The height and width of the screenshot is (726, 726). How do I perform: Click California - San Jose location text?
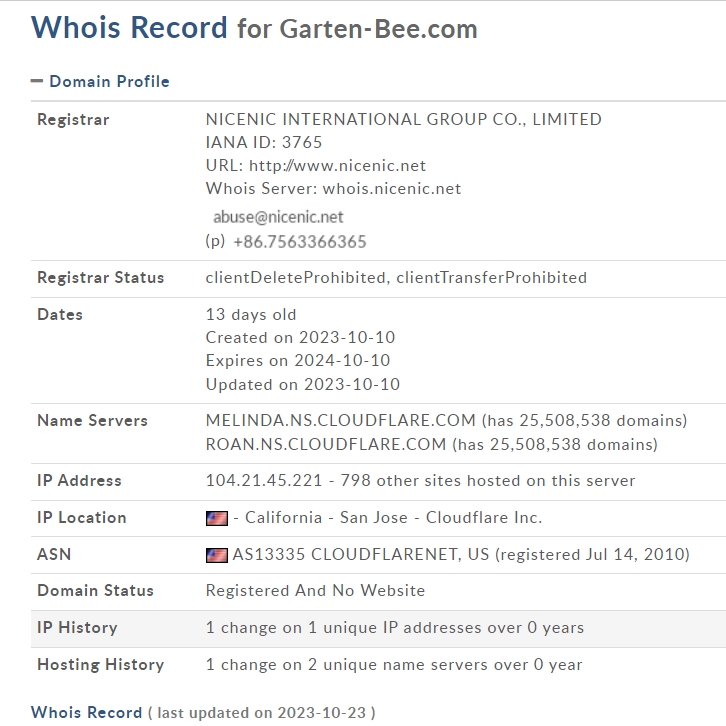pyautogui.click(x=326, y=518)
